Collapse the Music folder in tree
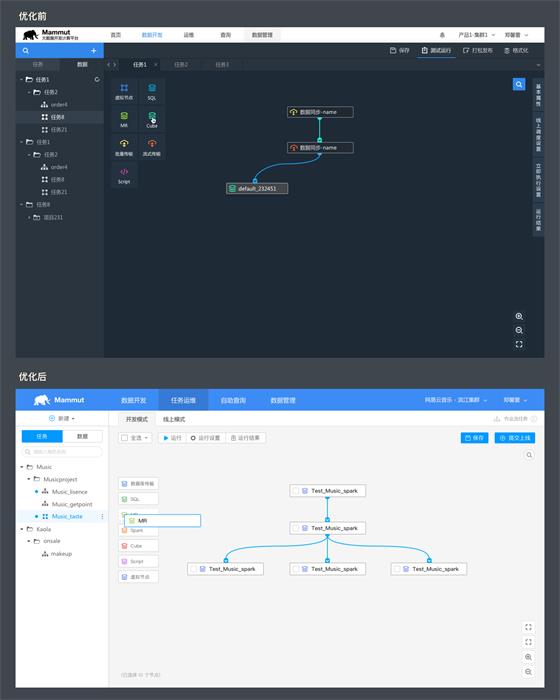This screenshot has height=700, width=560. point(22,467)
